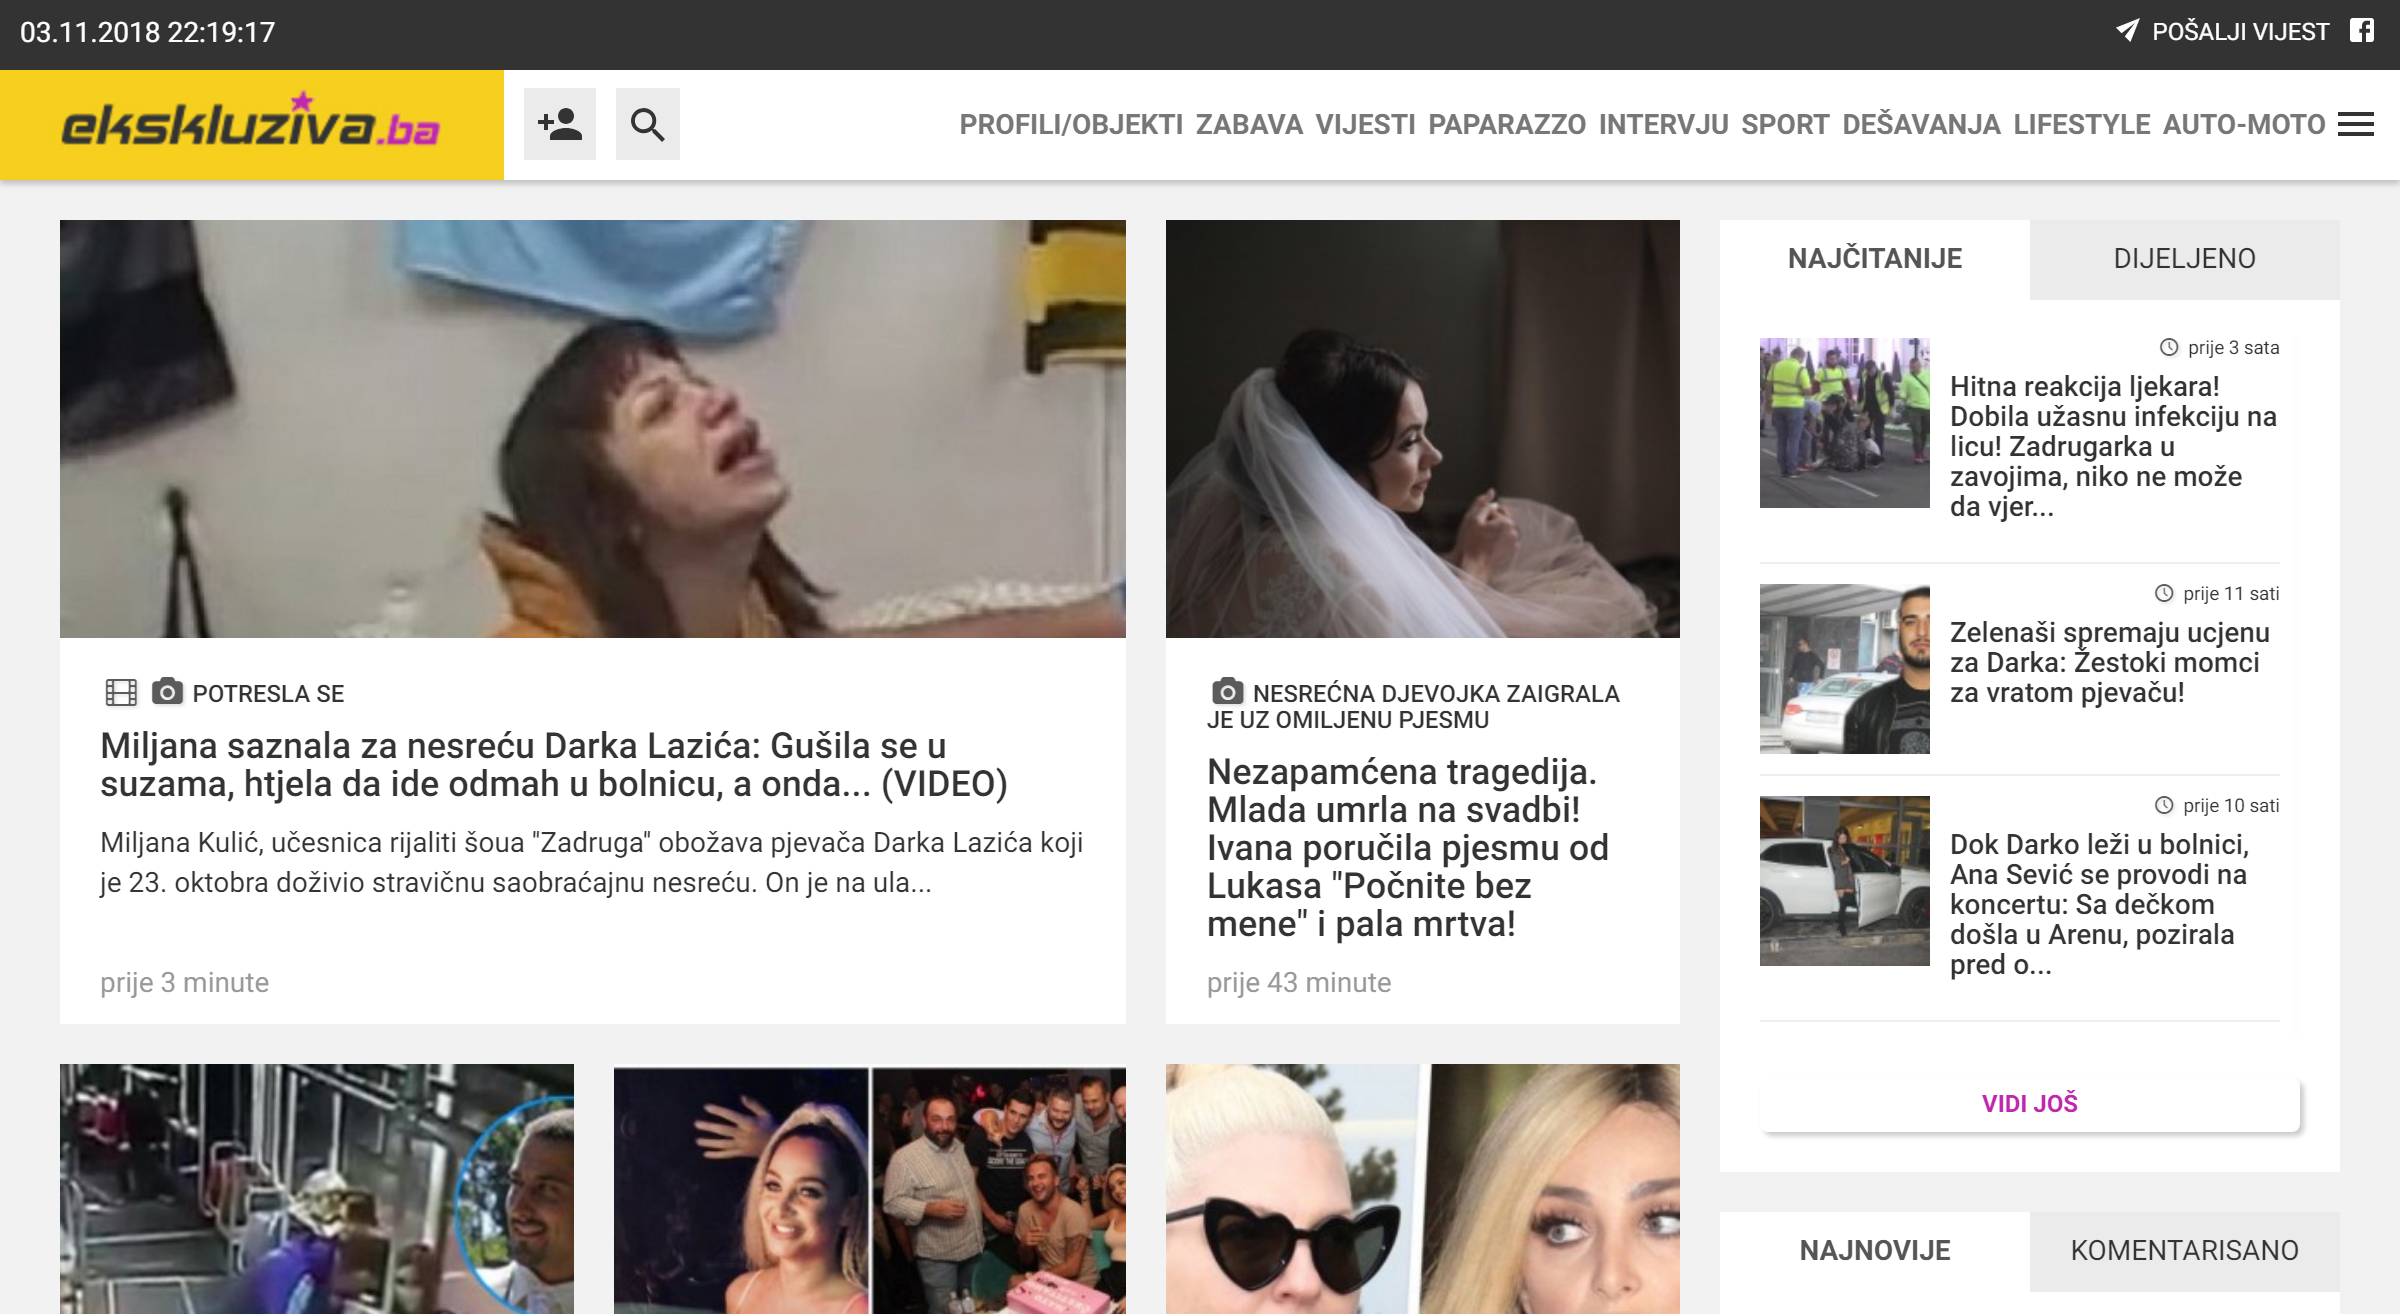Image resolution: width=2400 pixels, height=1314 pixels.
Task: Select the NAJČITANIJE tab
Action: pyautogui.click(x=1875, y=259)
